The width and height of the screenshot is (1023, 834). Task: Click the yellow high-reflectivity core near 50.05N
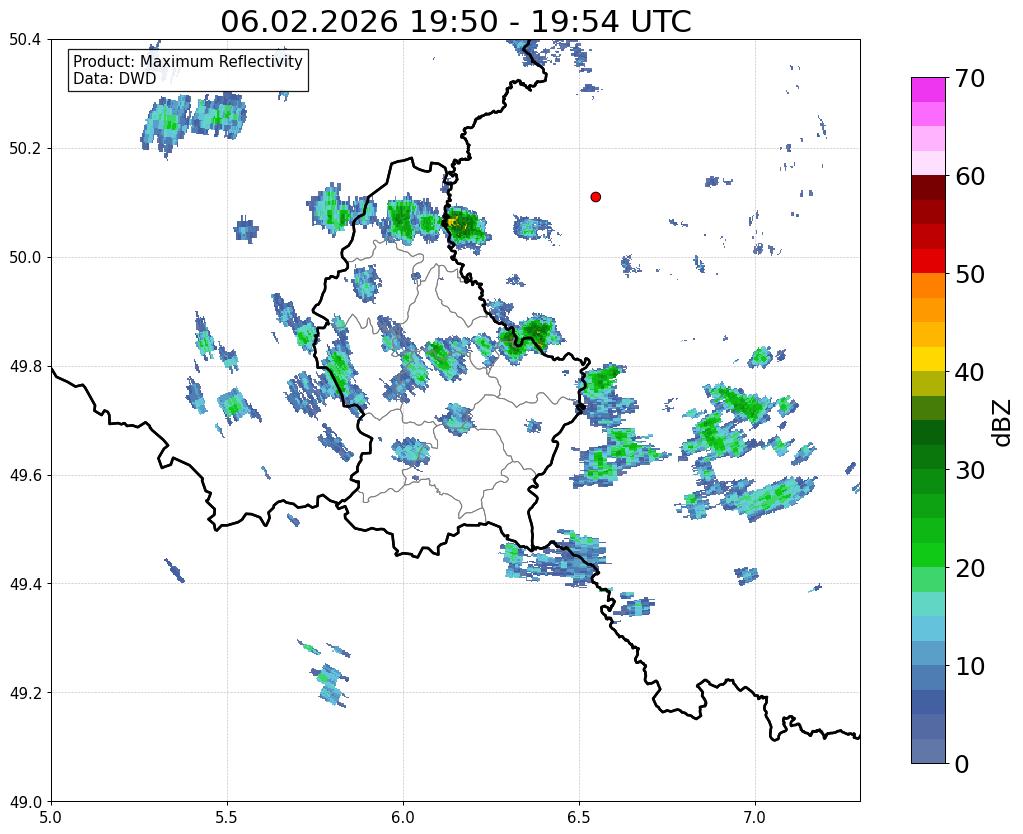click(x=452, y=223)
